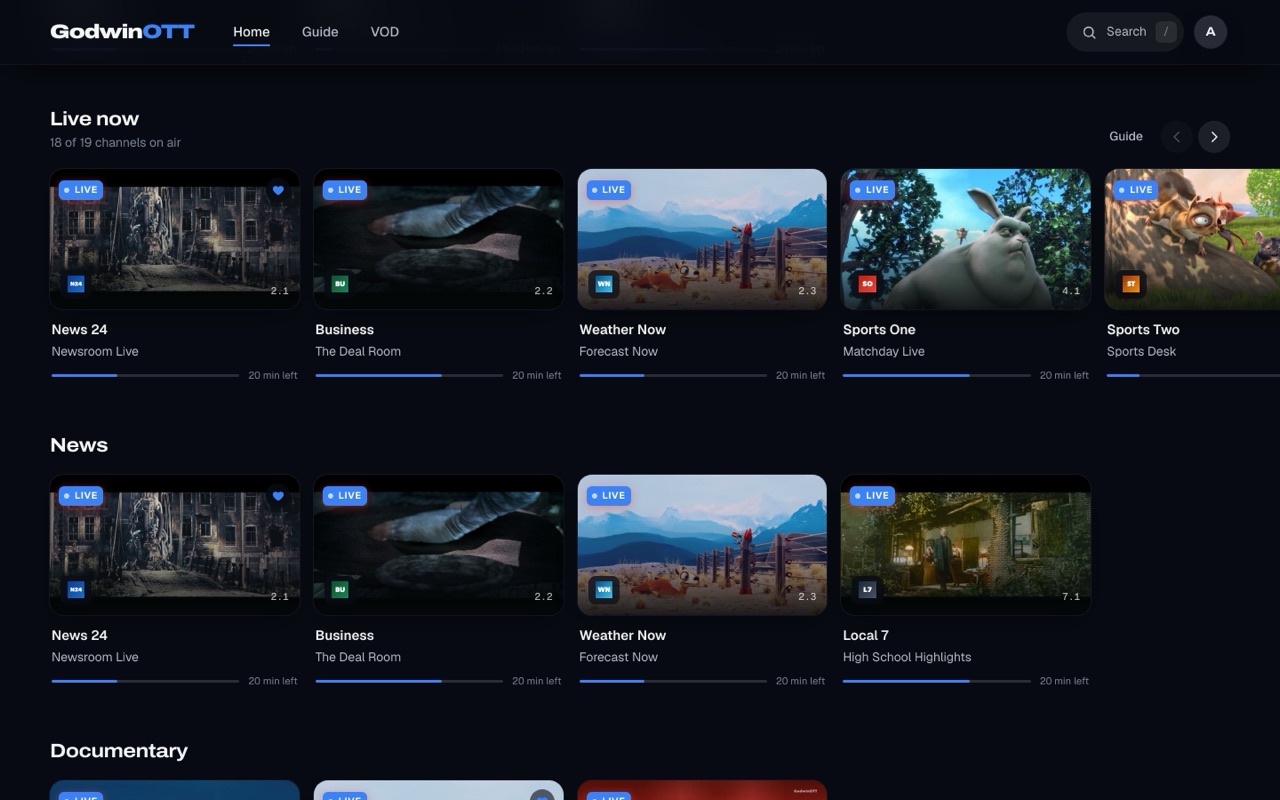Click the 'Documentary' section heading
The height and width of the screenshot is (800, 1280).
[119, 751]
